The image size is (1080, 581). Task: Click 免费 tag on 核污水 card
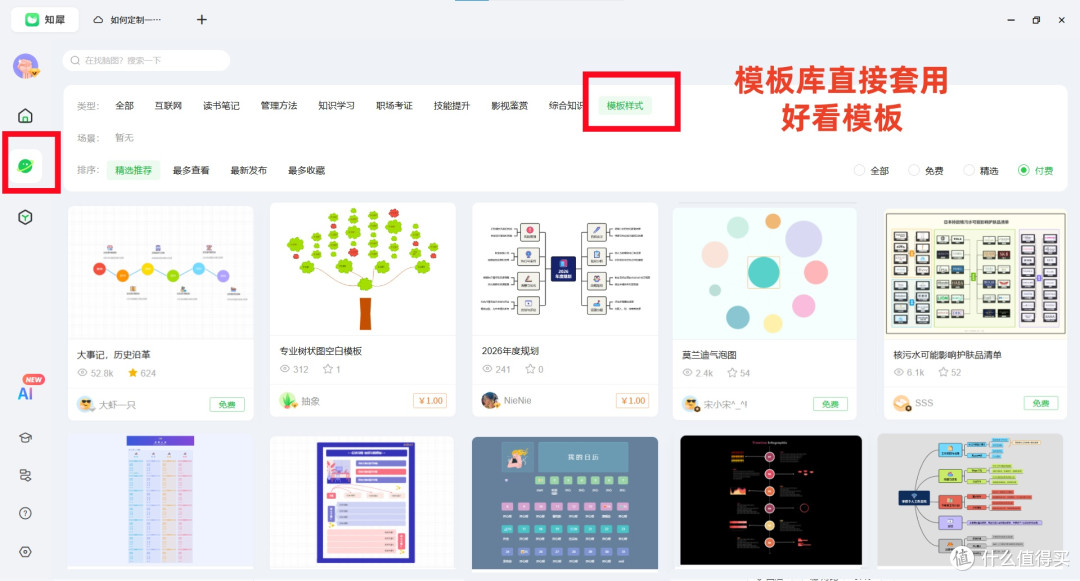coord(1041,403)
